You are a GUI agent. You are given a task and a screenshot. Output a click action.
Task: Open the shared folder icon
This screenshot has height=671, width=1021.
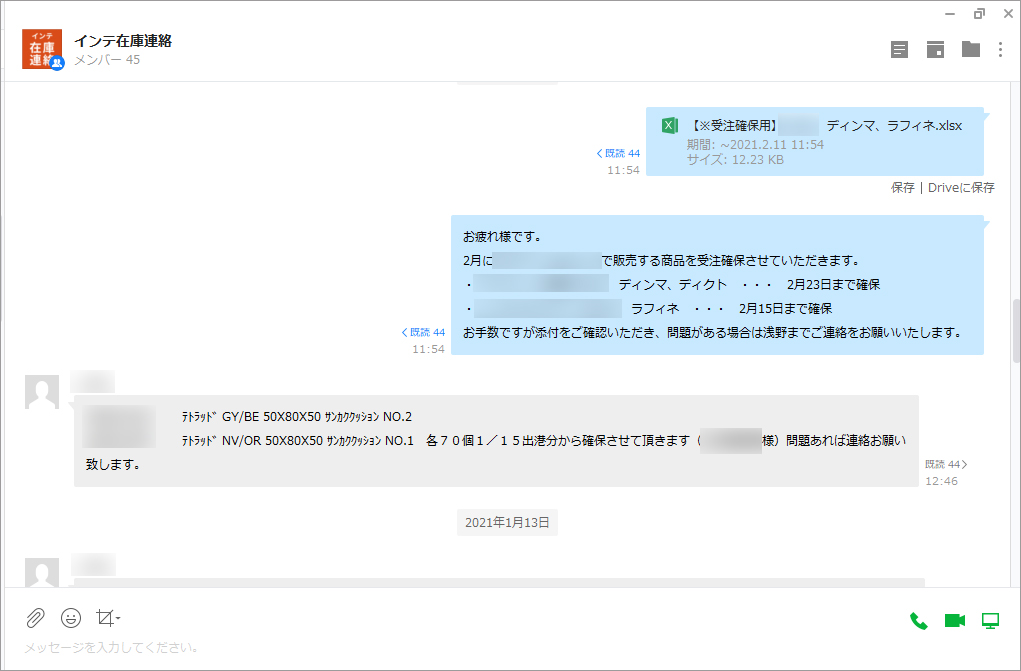coord(970,49)
